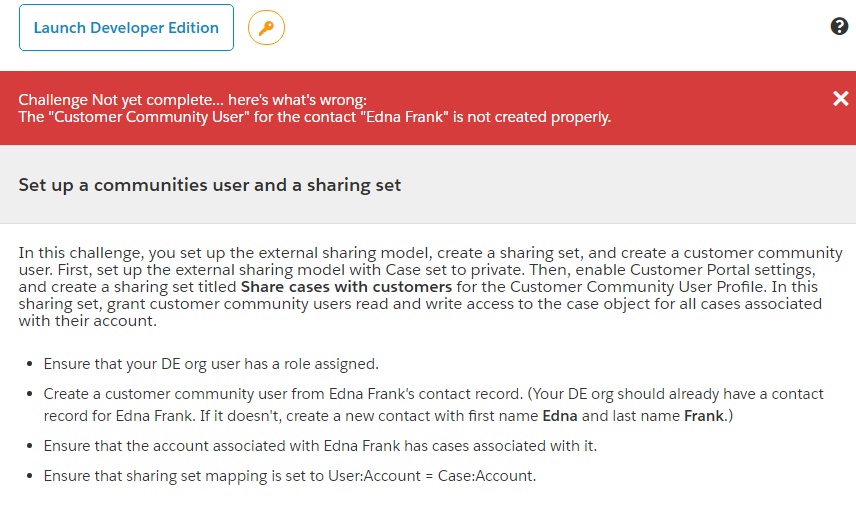Click the Edna Frank not created properly error line
Image resolution: width=856 pixels, height=506 pixels.
tap(315, 117)
